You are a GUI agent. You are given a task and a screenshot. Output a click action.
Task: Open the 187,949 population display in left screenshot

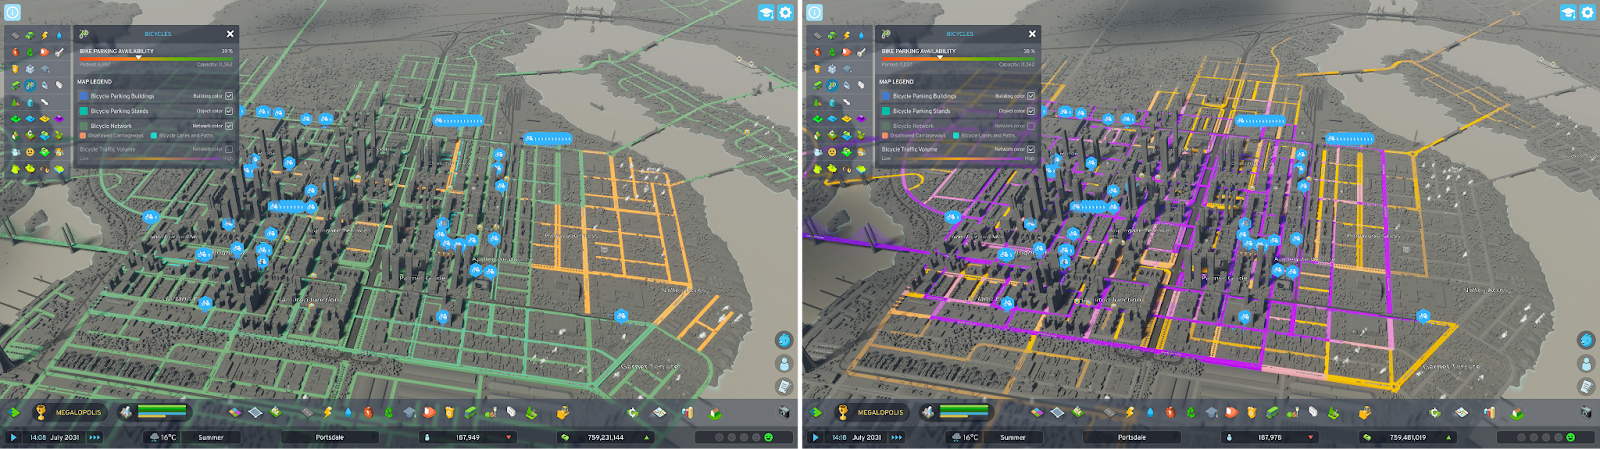click(x=467, y=437)
